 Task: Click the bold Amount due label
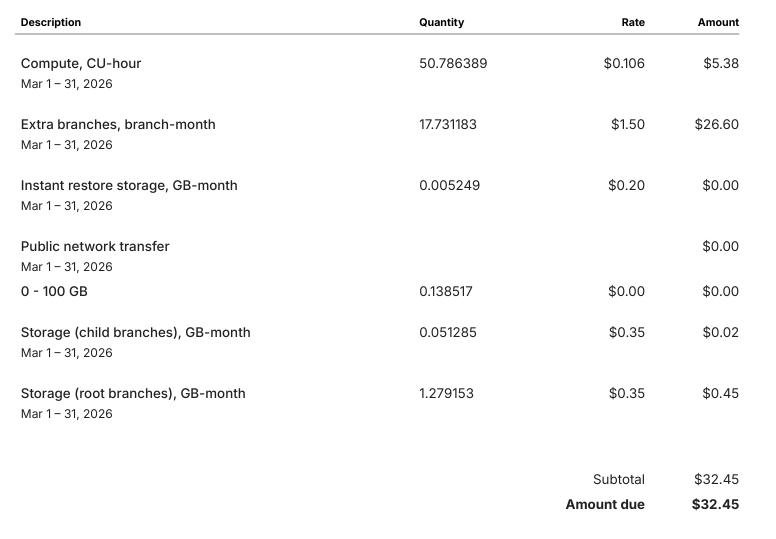(x=605, y=504)
